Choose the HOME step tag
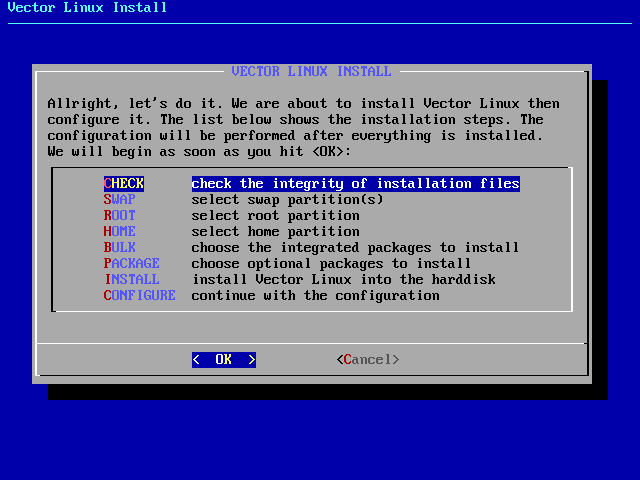 coord(120,232)
